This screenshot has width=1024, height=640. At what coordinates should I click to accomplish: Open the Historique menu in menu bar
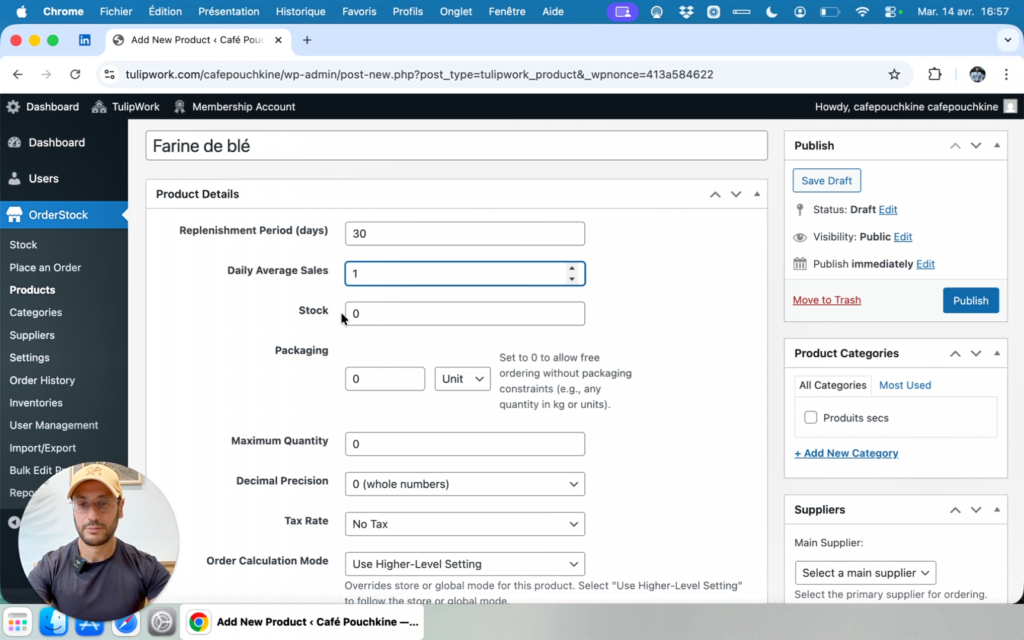pyautogui.click(x=300, y=12)
